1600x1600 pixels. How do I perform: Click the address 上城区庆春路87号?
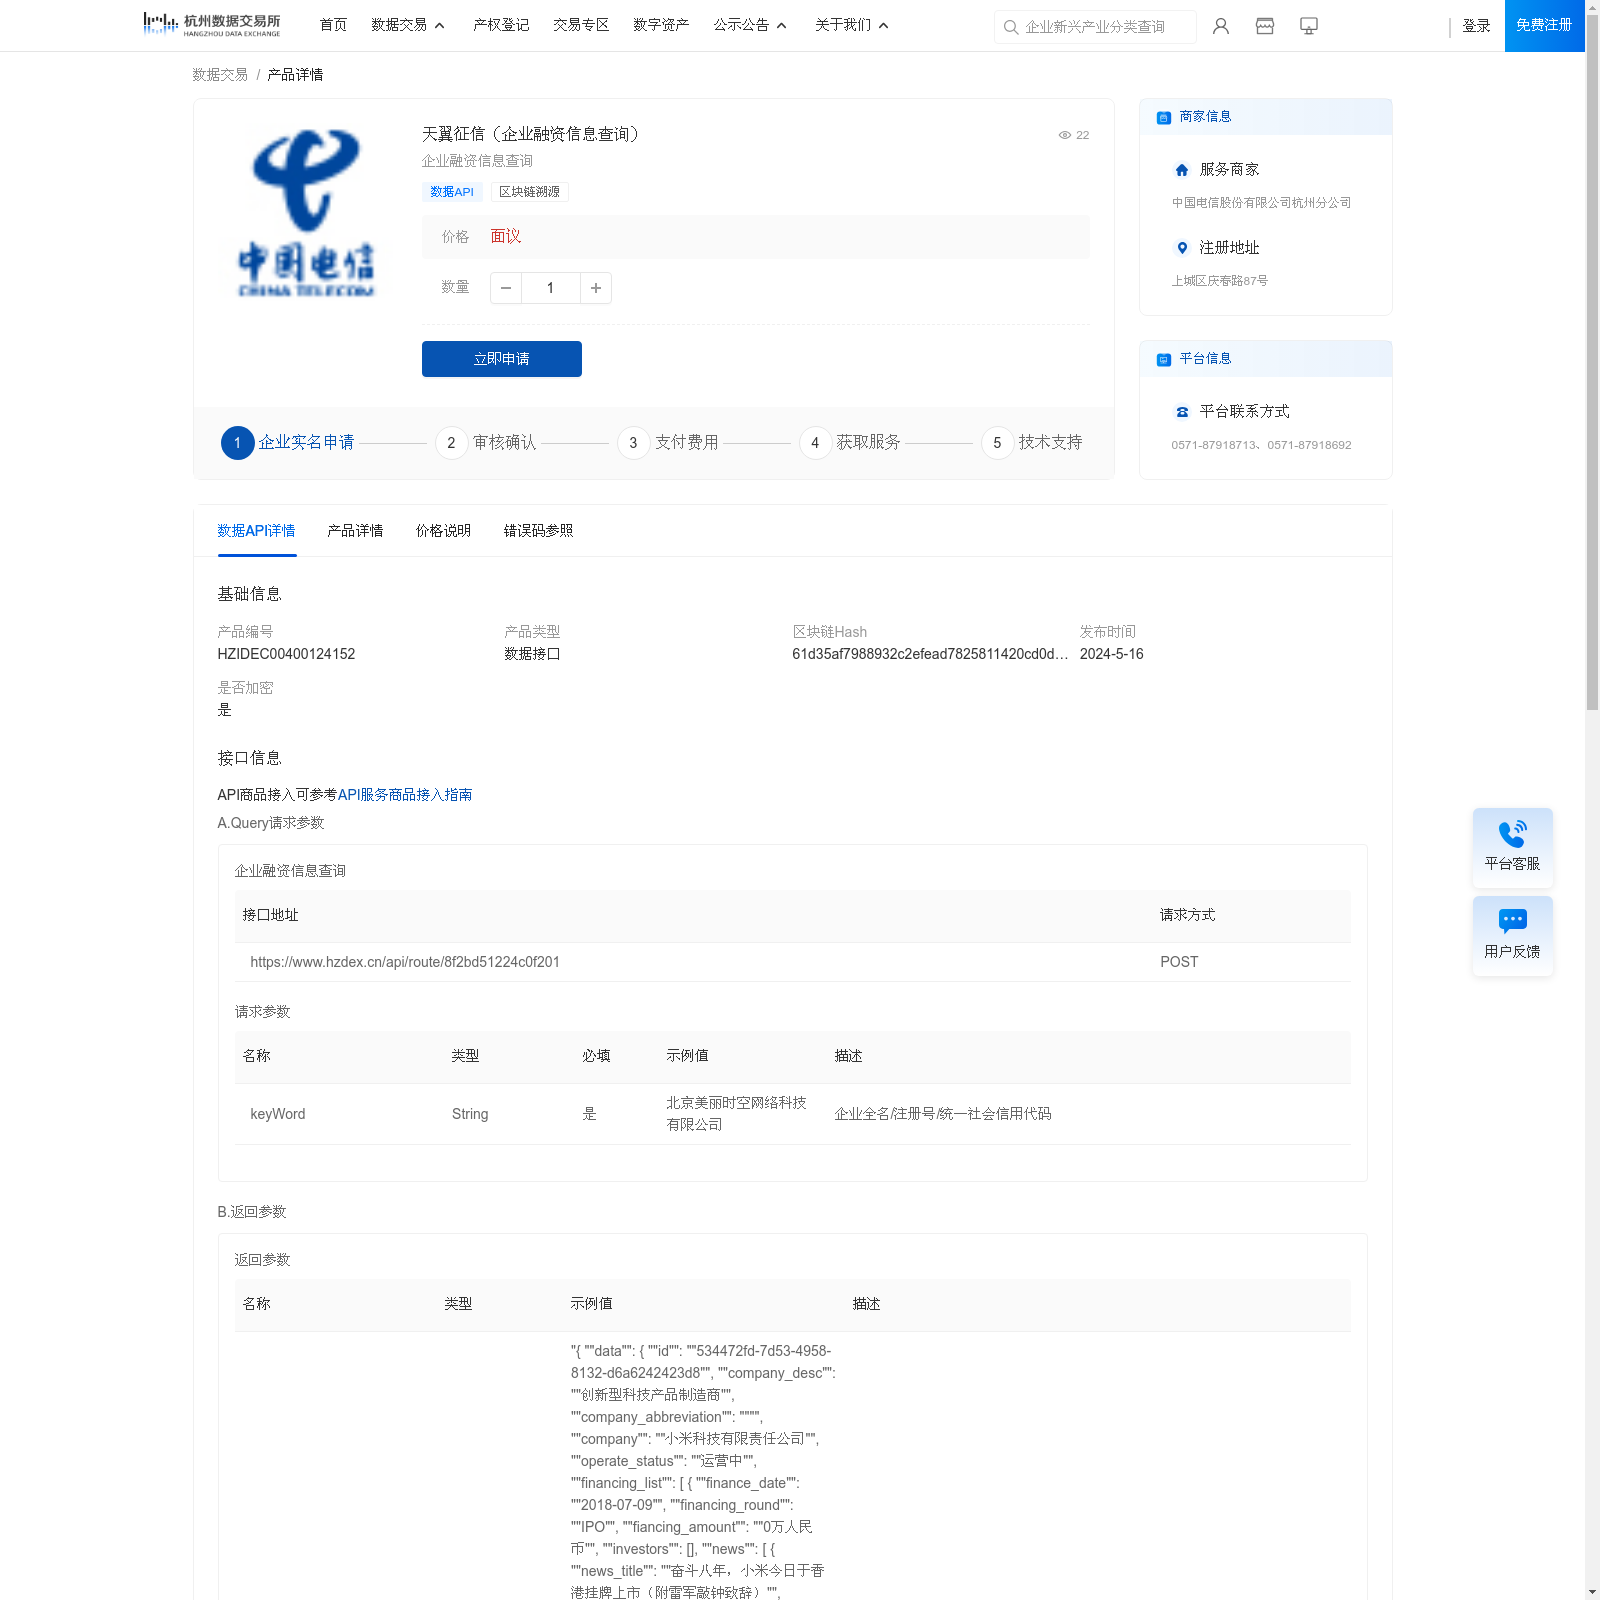1220,281
